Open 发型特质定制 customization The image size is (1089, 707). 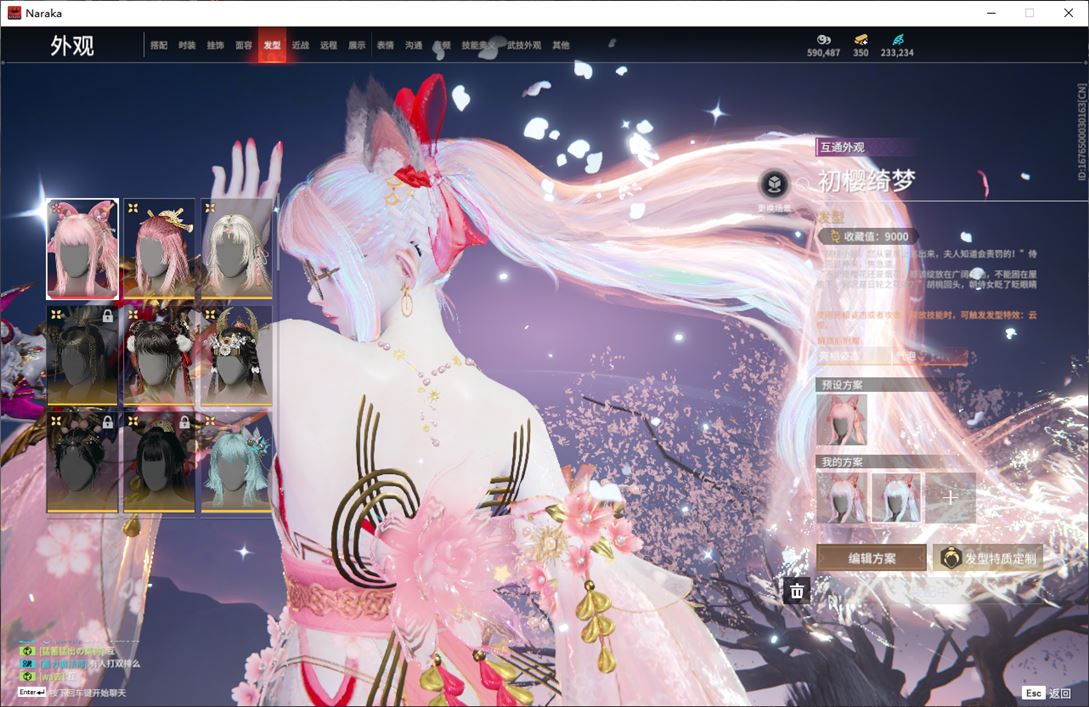tap(988, 558)
